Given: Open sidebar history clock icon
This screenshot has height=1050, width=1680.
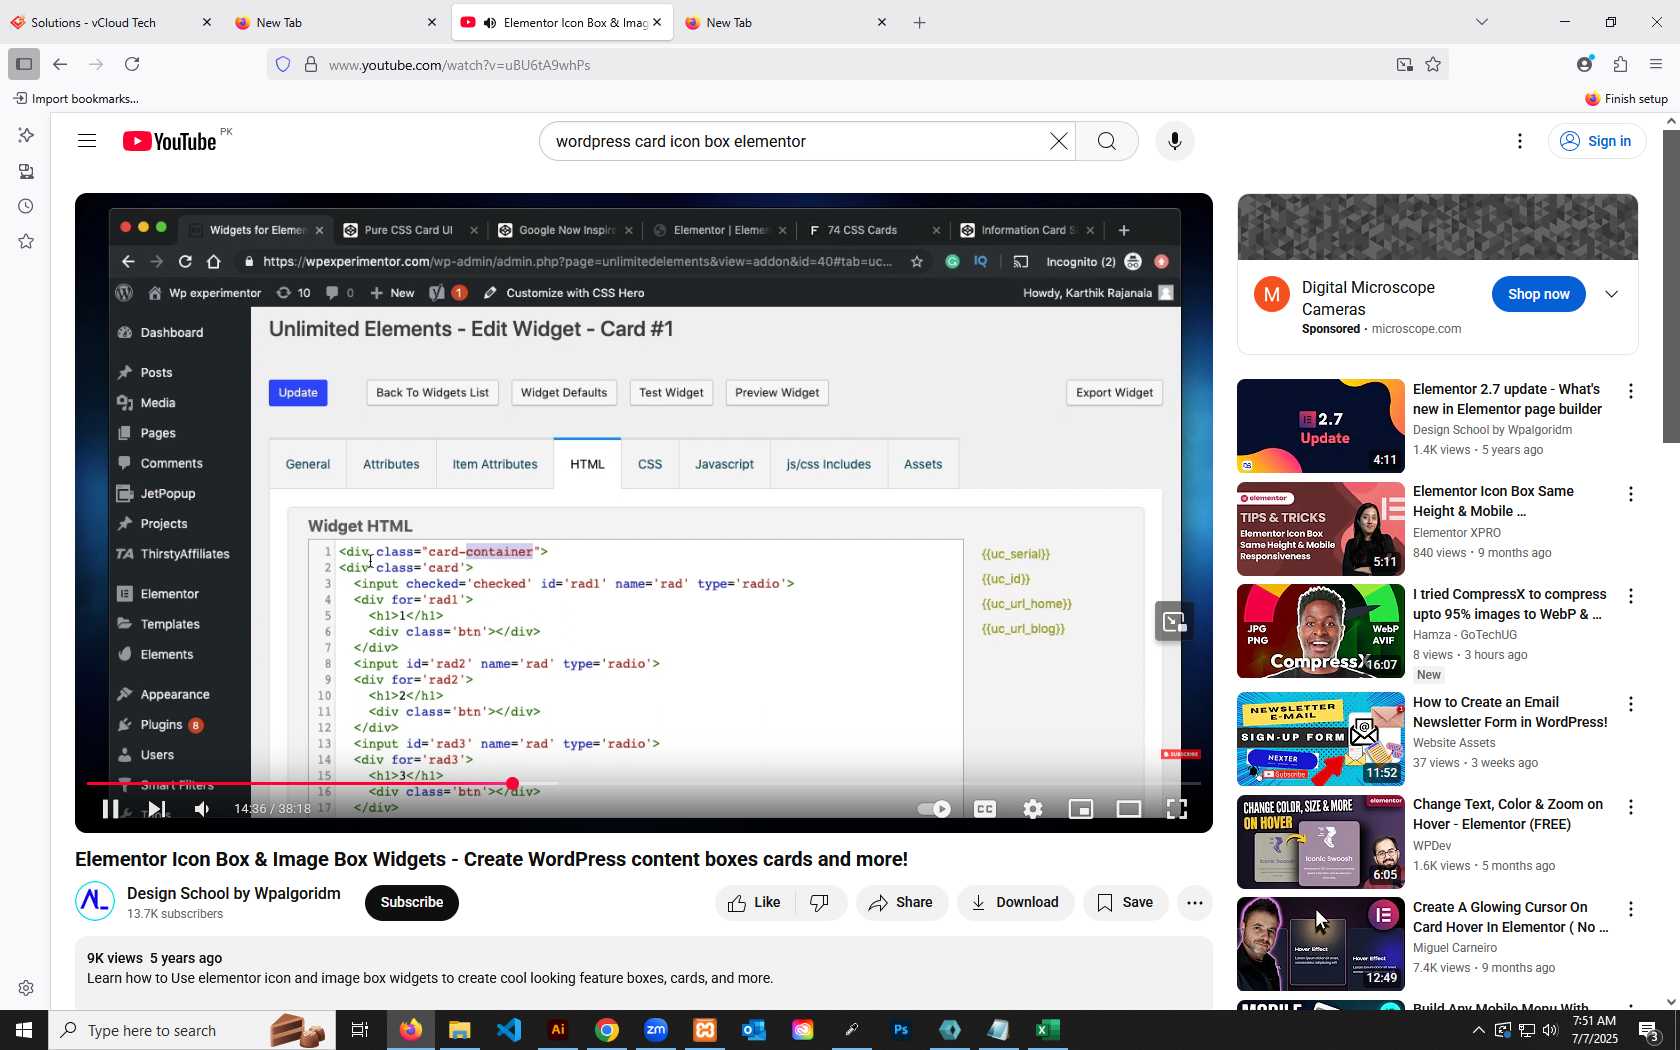Looking at the screenshot, I should [26, 206].
